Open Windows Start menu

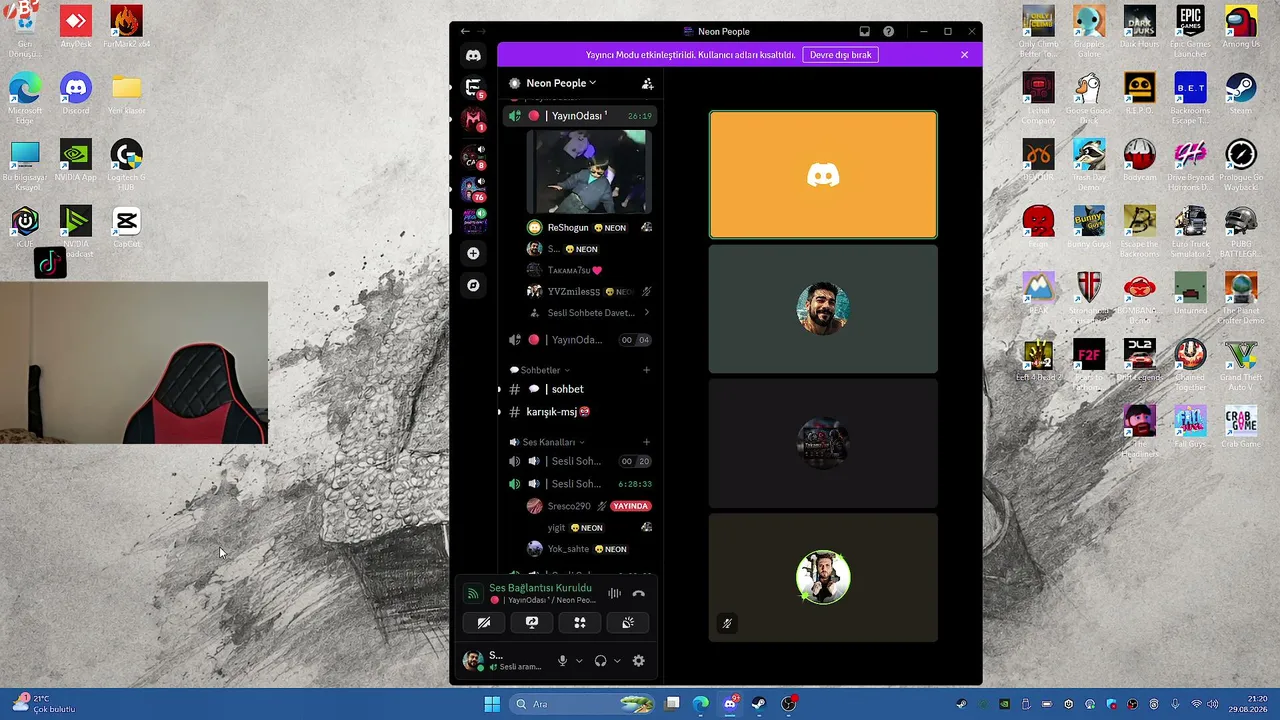[x=492, y=704]
